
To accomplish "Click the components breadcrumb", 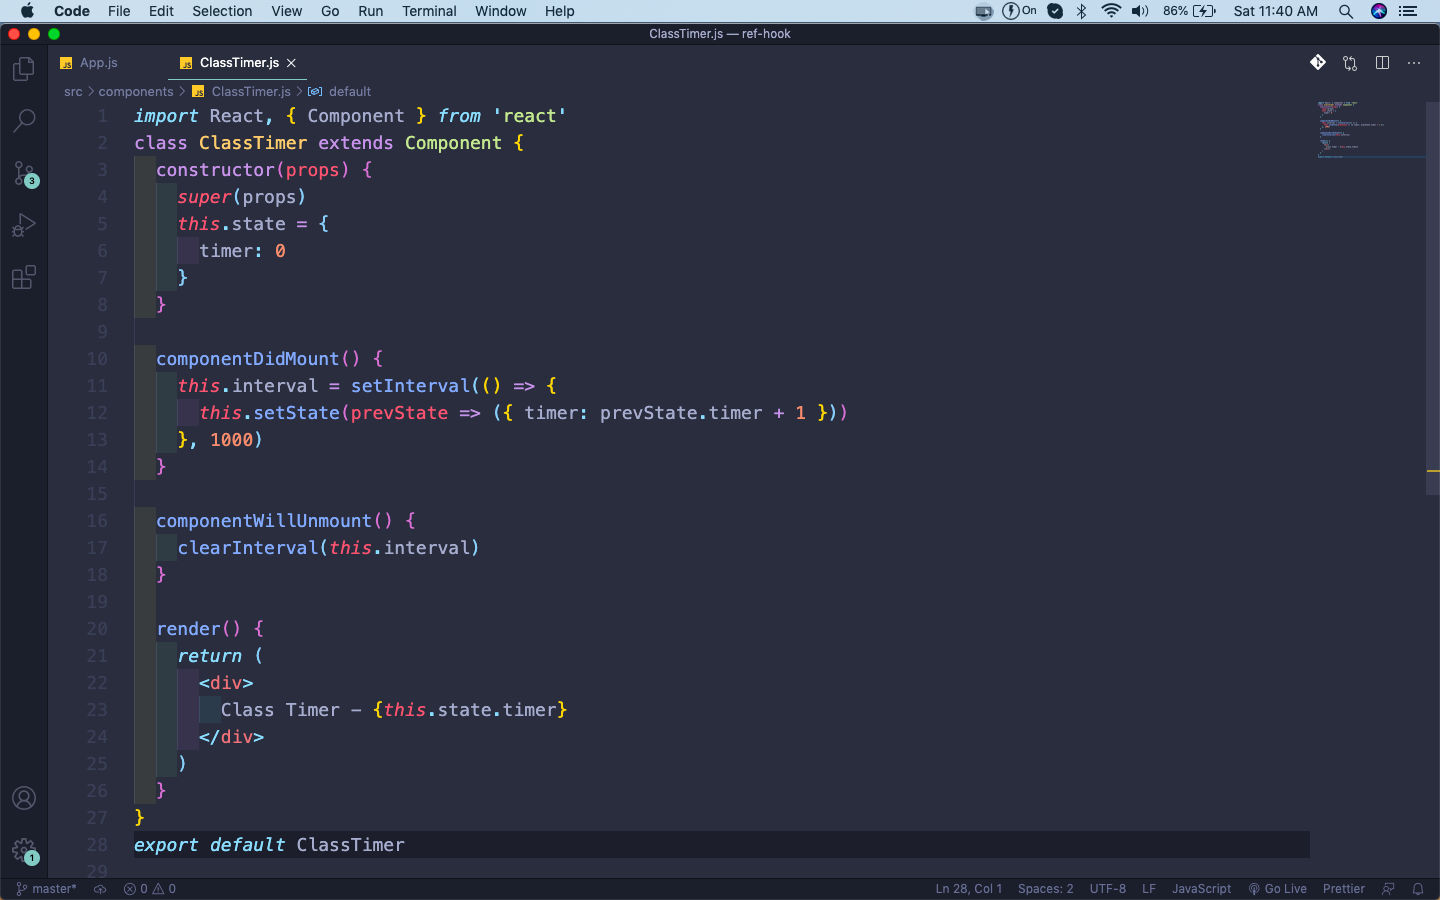I will (136, 91).
